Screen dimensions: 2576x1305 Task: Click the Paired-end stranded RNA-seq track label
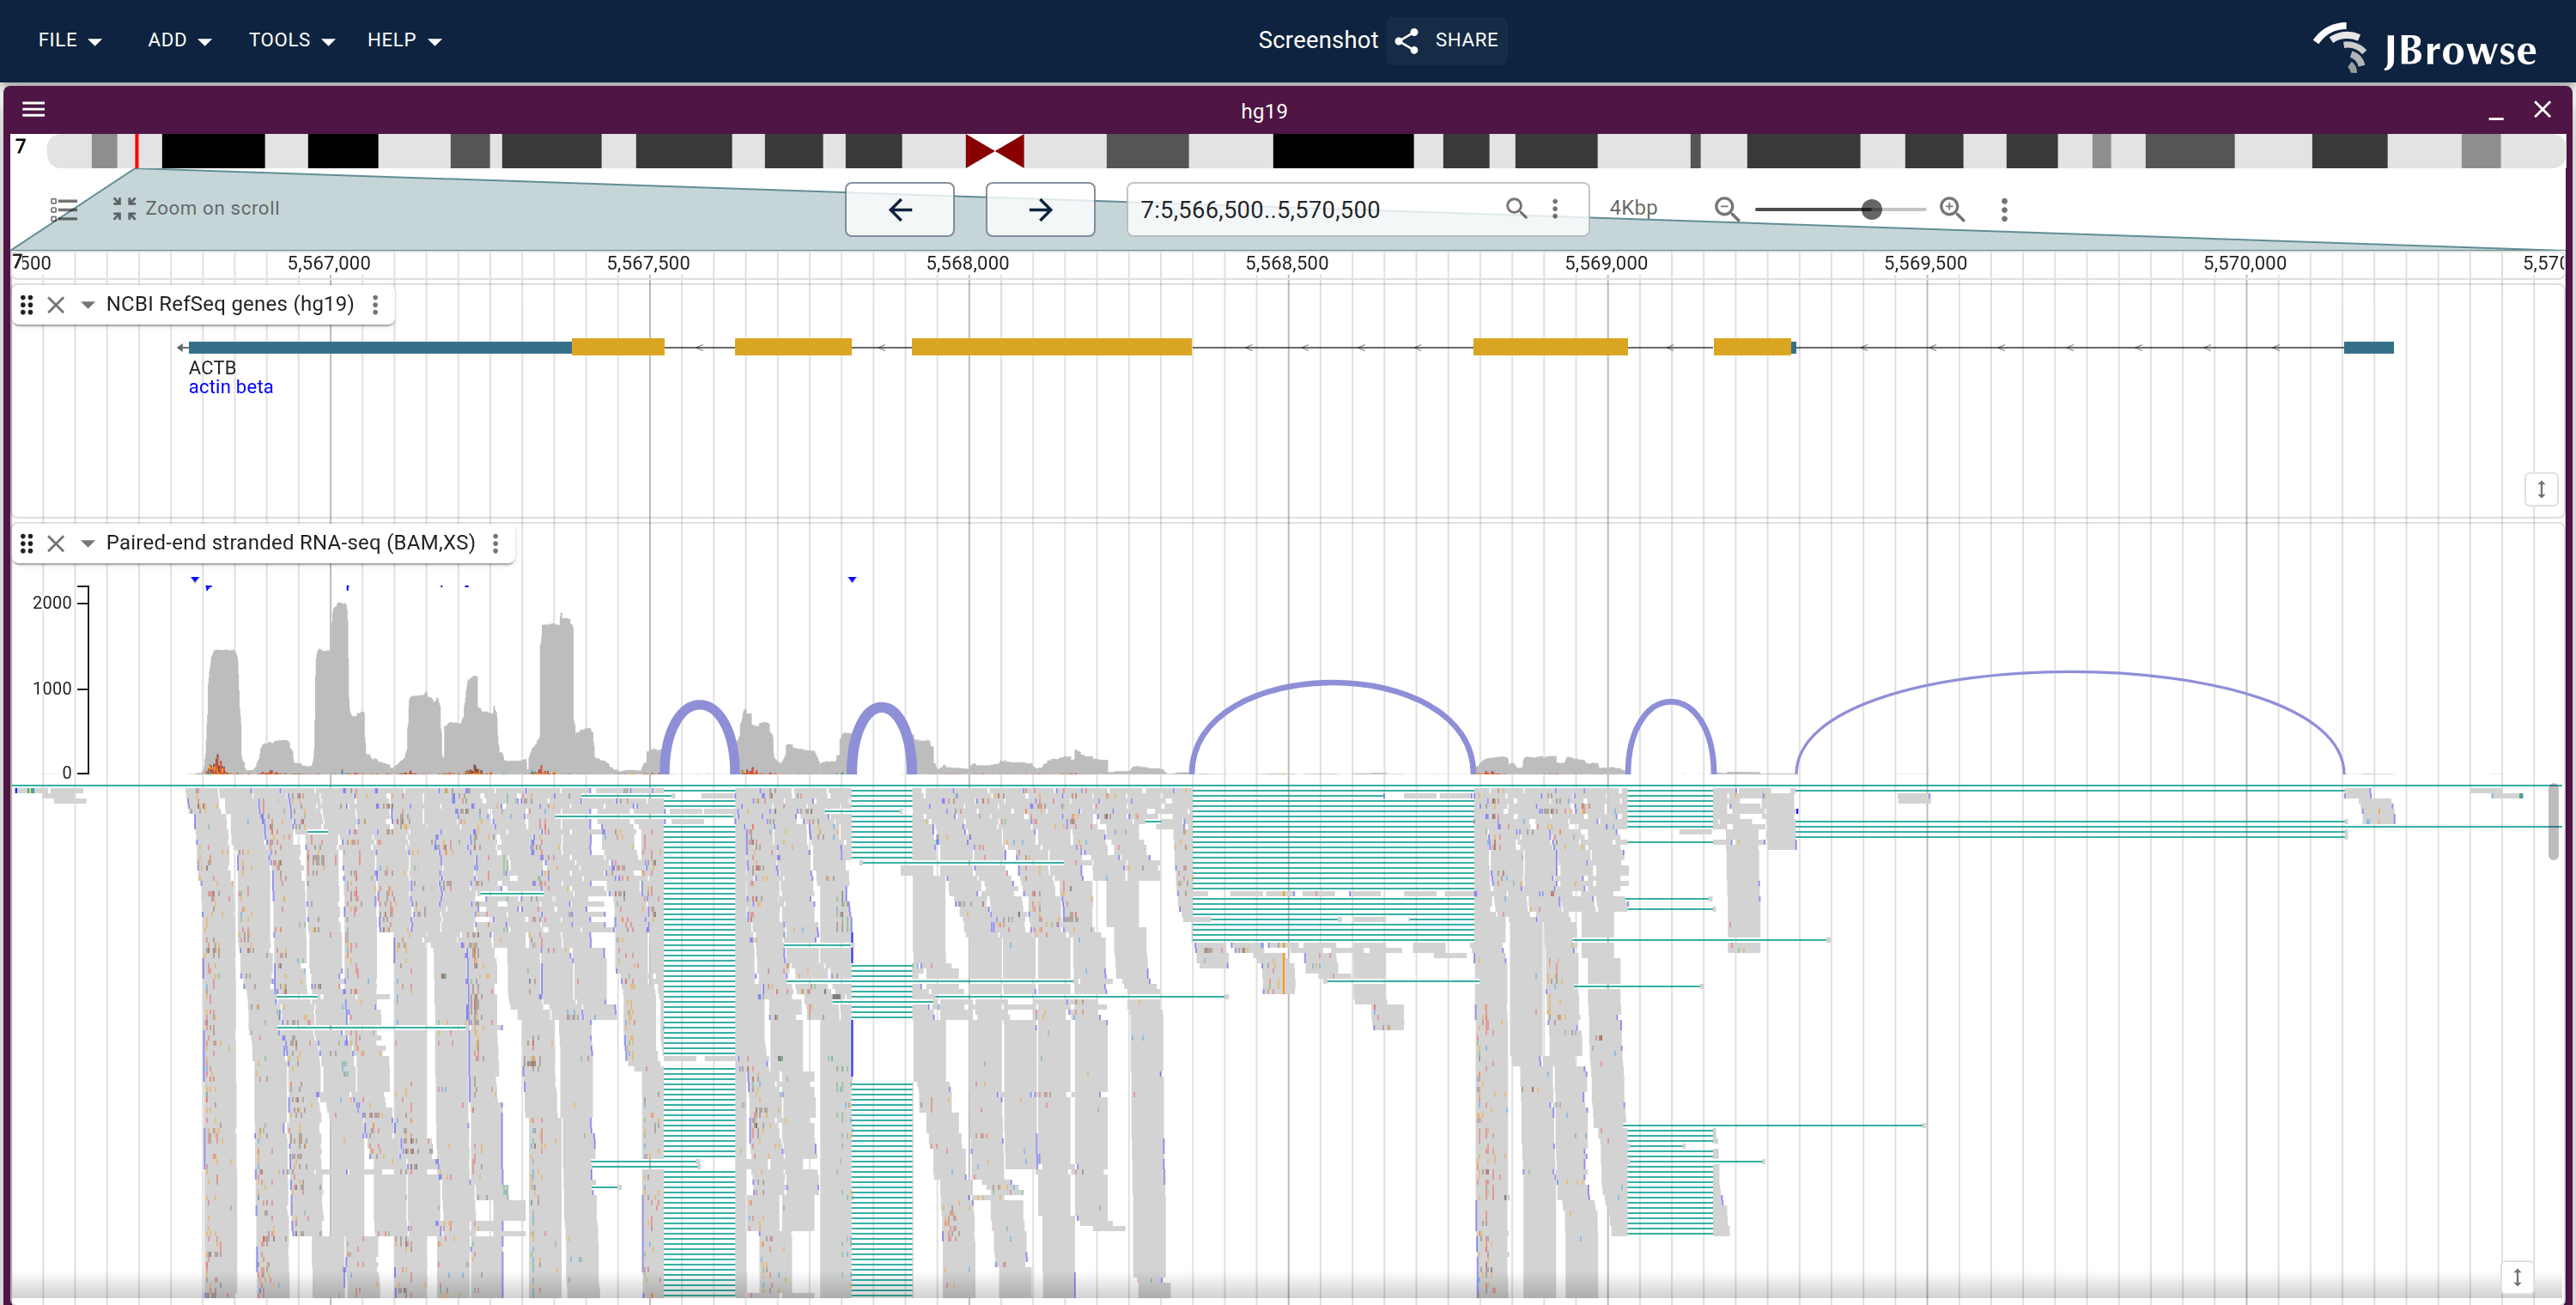(x=290, y=542)
